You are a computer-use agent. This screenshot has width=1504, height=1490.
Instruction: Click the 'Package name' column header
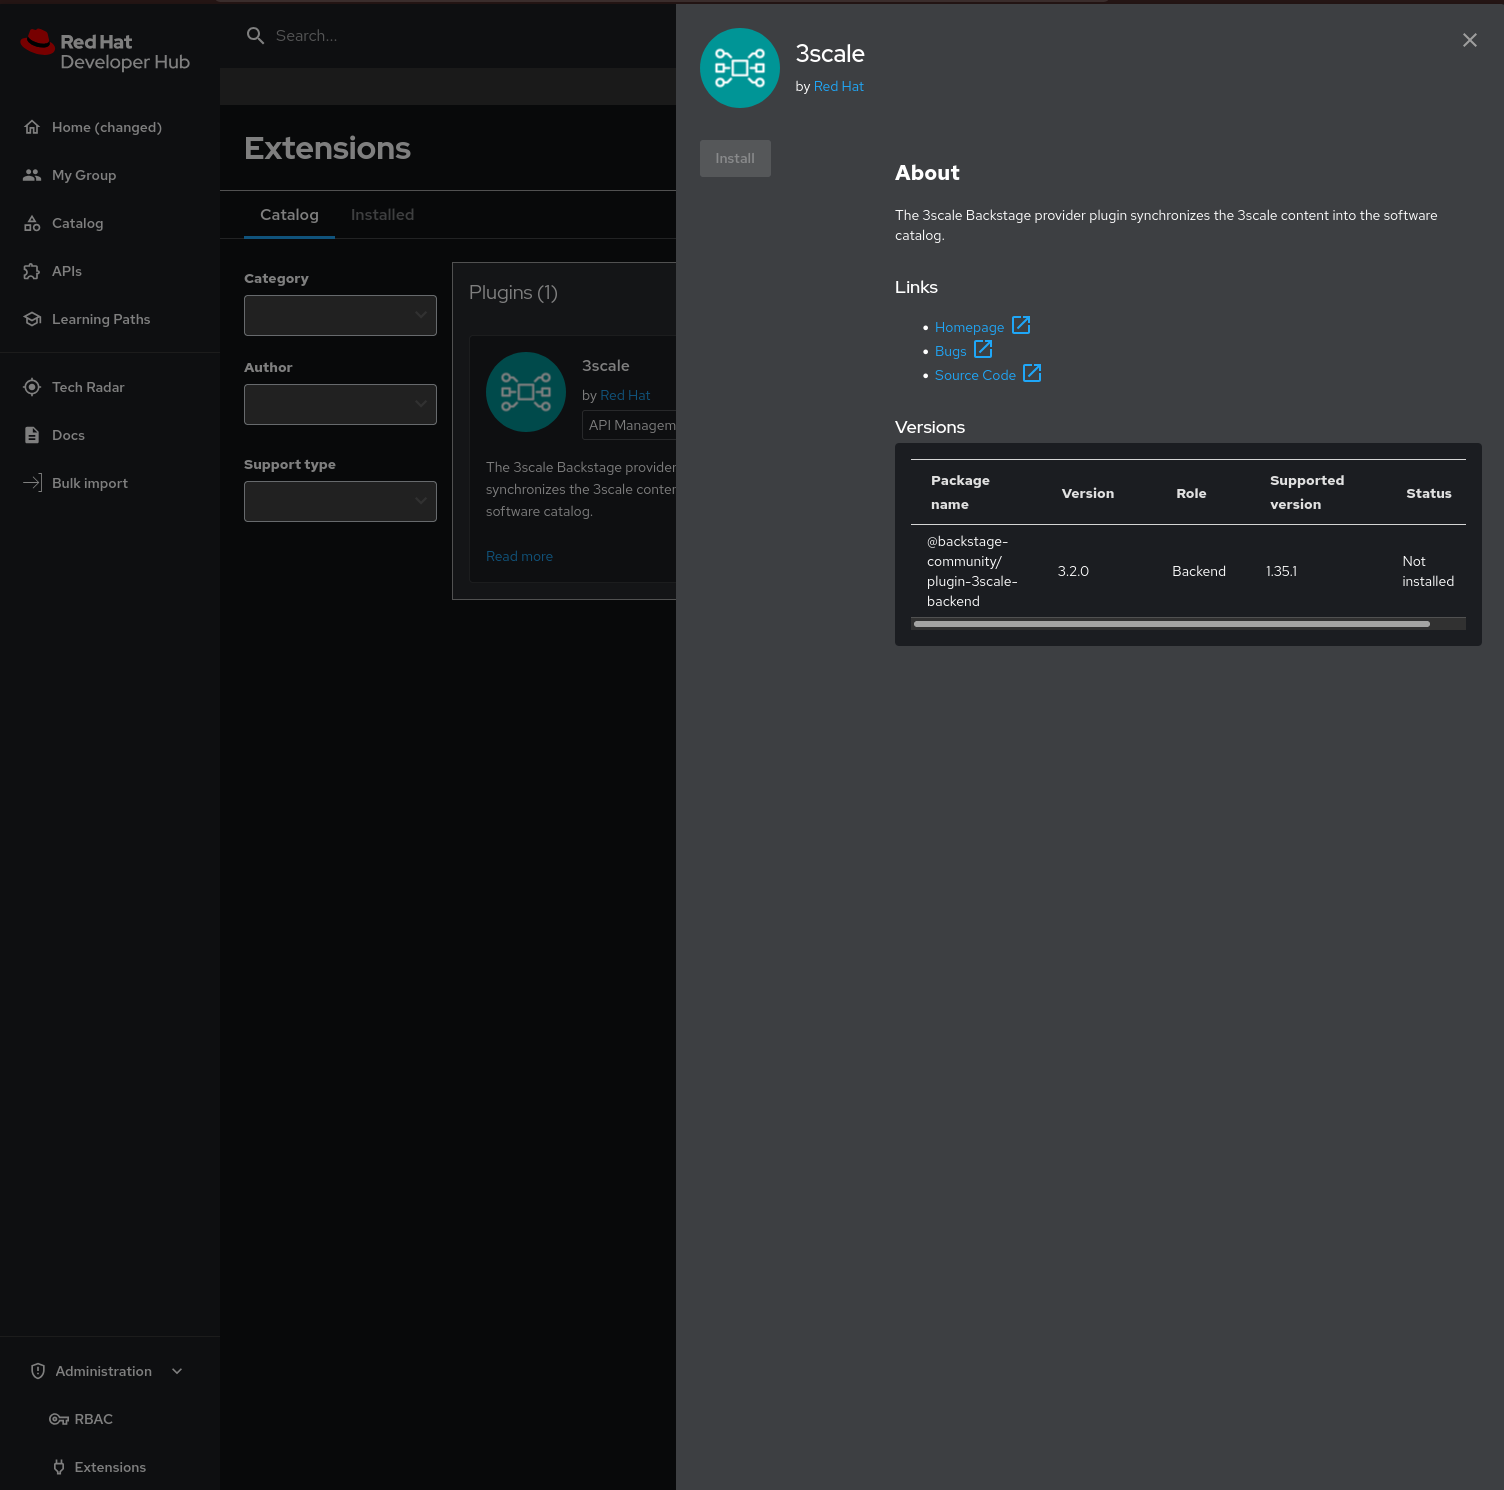pos(960,492)
